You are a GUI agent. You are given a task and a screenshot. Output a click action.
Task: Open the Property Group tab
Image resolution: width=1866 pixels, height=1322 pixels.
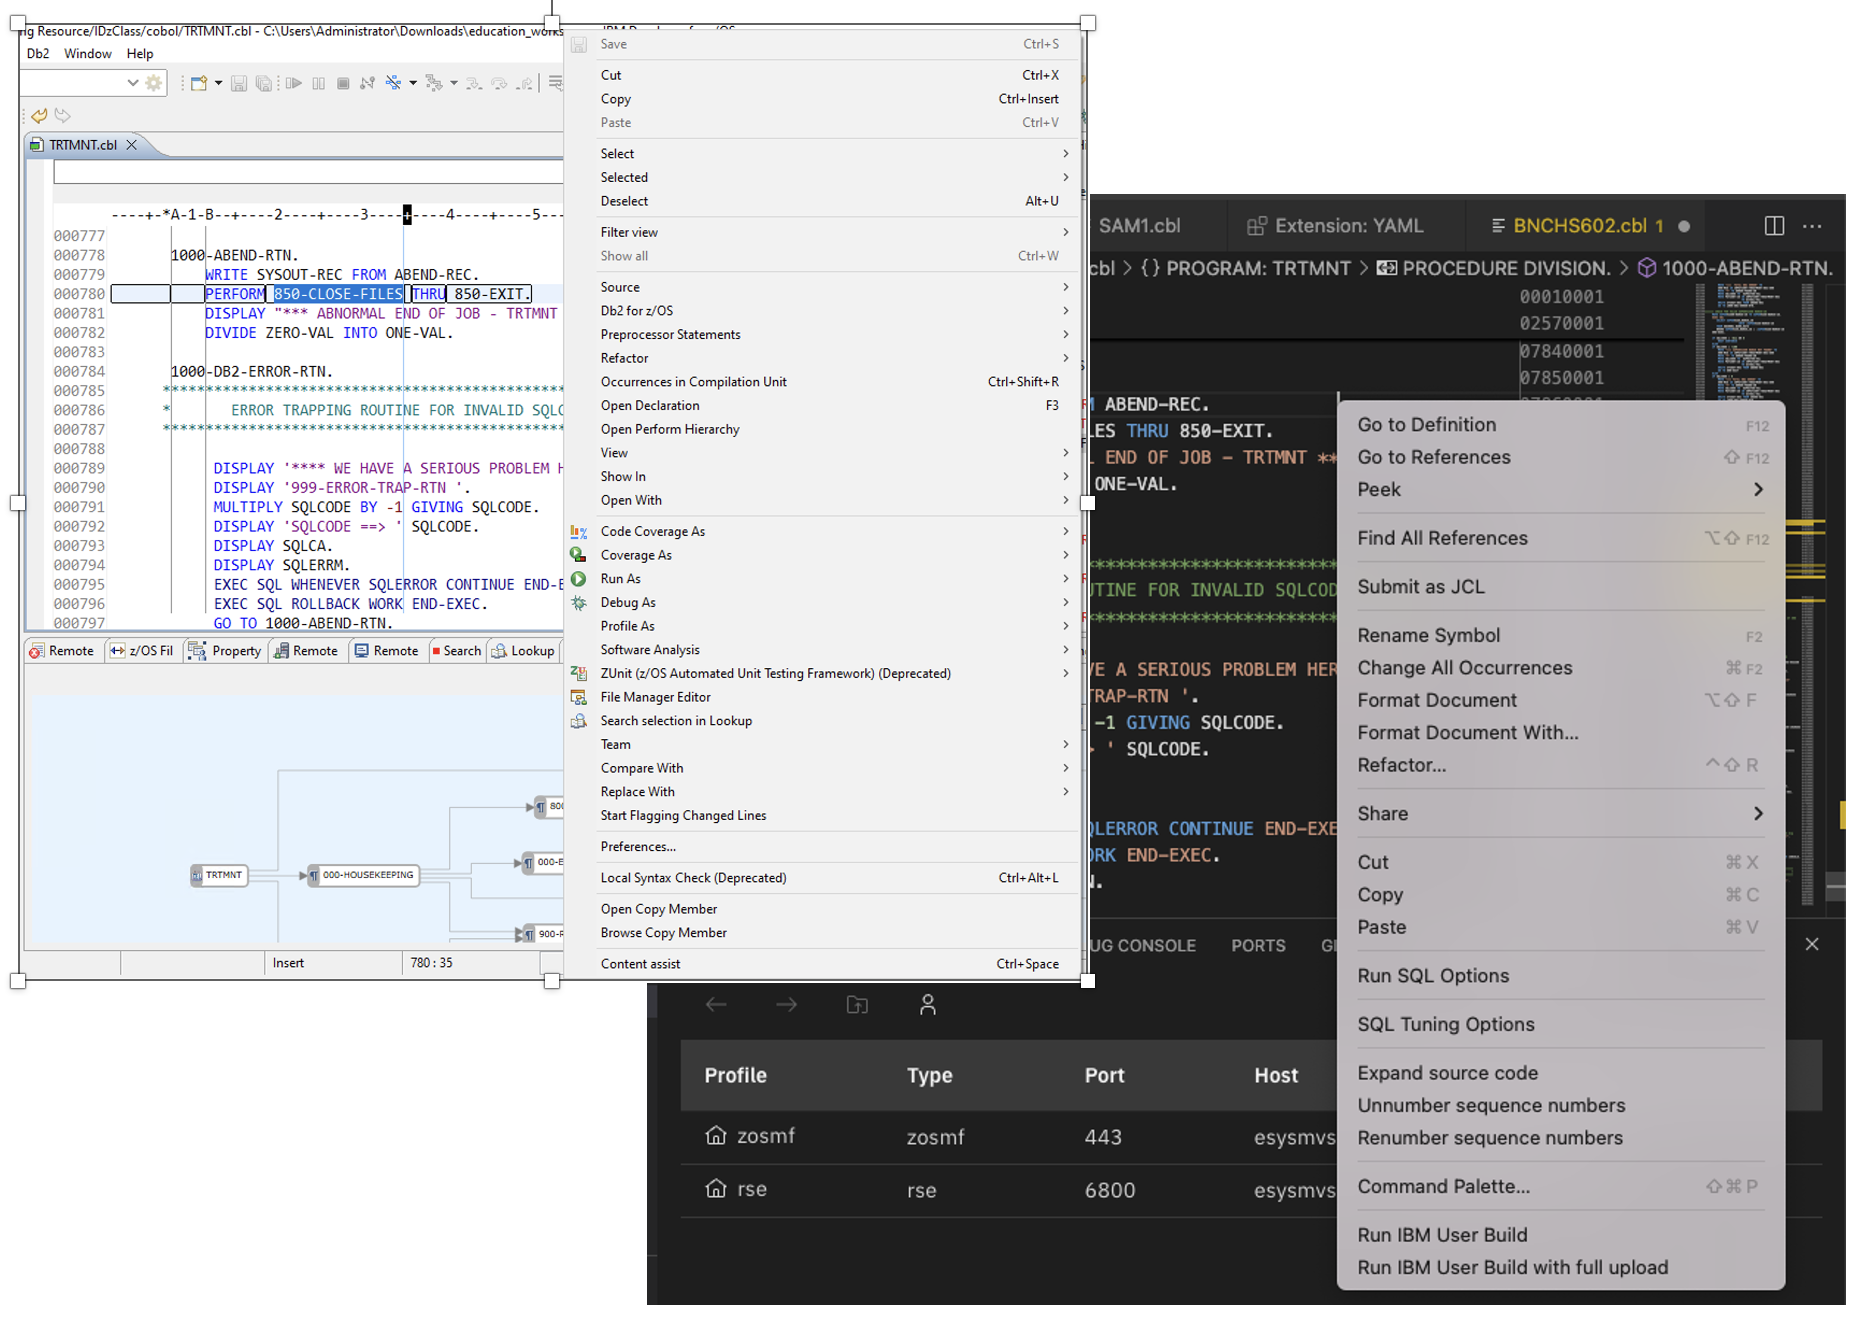pyautogui.click(x=225, y=651)
